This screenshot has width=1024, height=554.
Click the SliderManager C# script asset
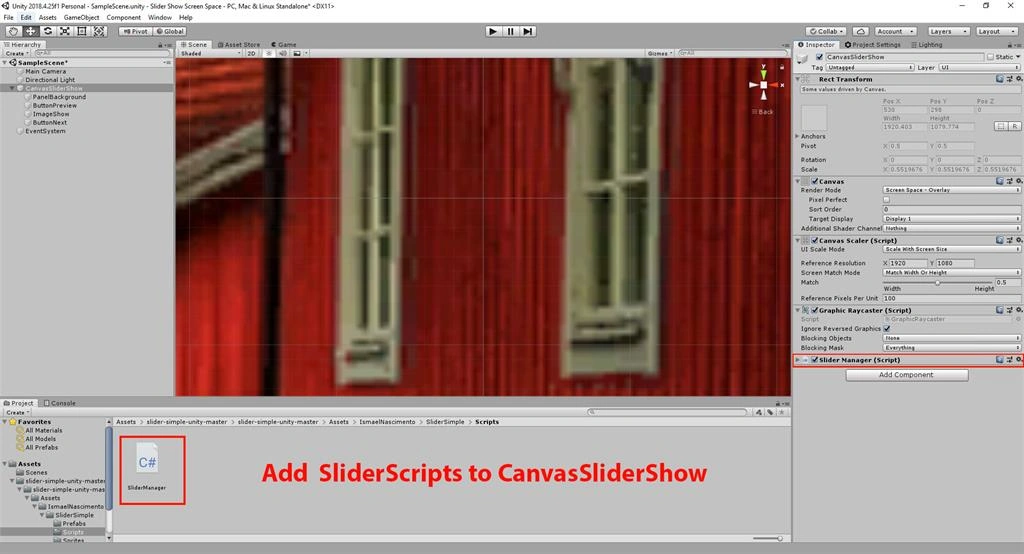pos(147,466)
